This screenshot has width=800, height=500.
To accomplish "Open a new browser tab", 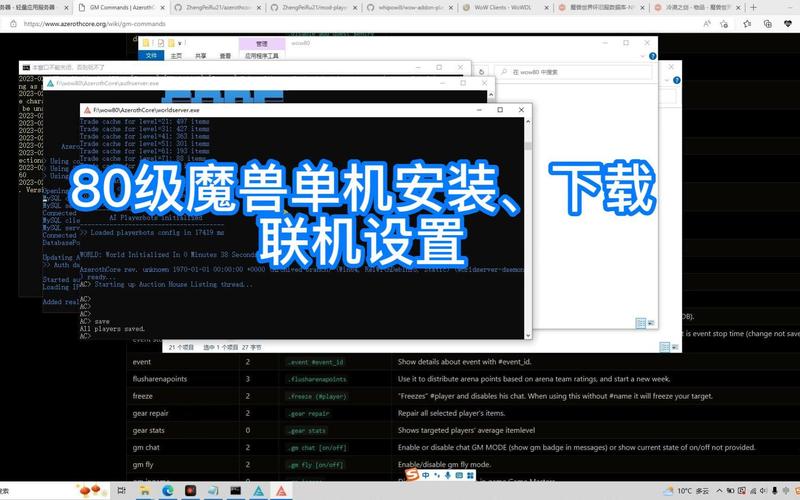I will [753, 8].
